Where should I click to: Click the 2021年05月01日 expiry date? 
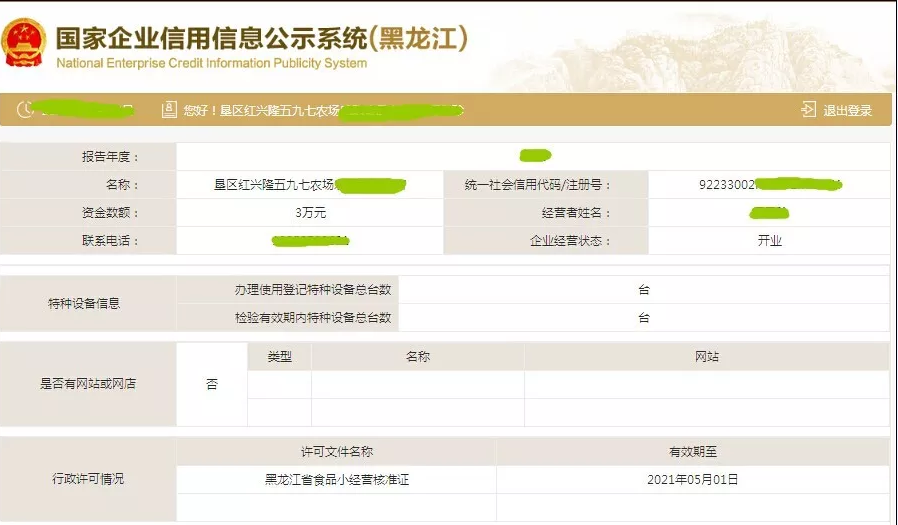pos(692,480)
